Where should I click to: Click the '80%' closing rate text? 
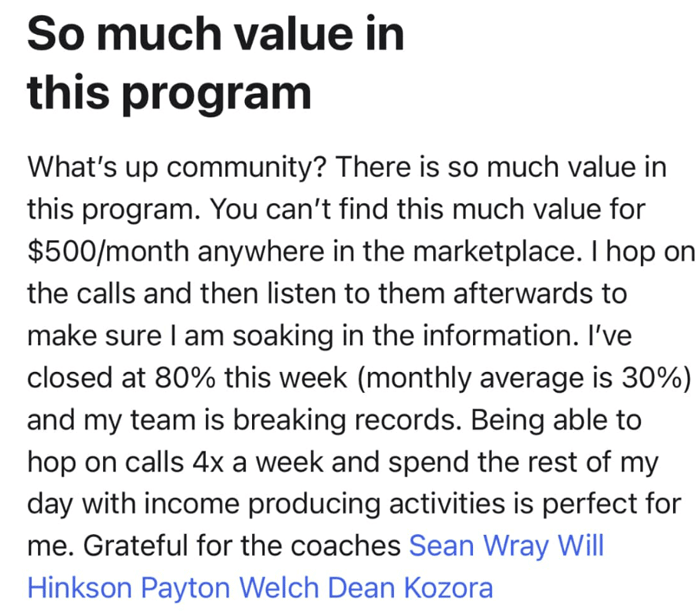[185, 378]
